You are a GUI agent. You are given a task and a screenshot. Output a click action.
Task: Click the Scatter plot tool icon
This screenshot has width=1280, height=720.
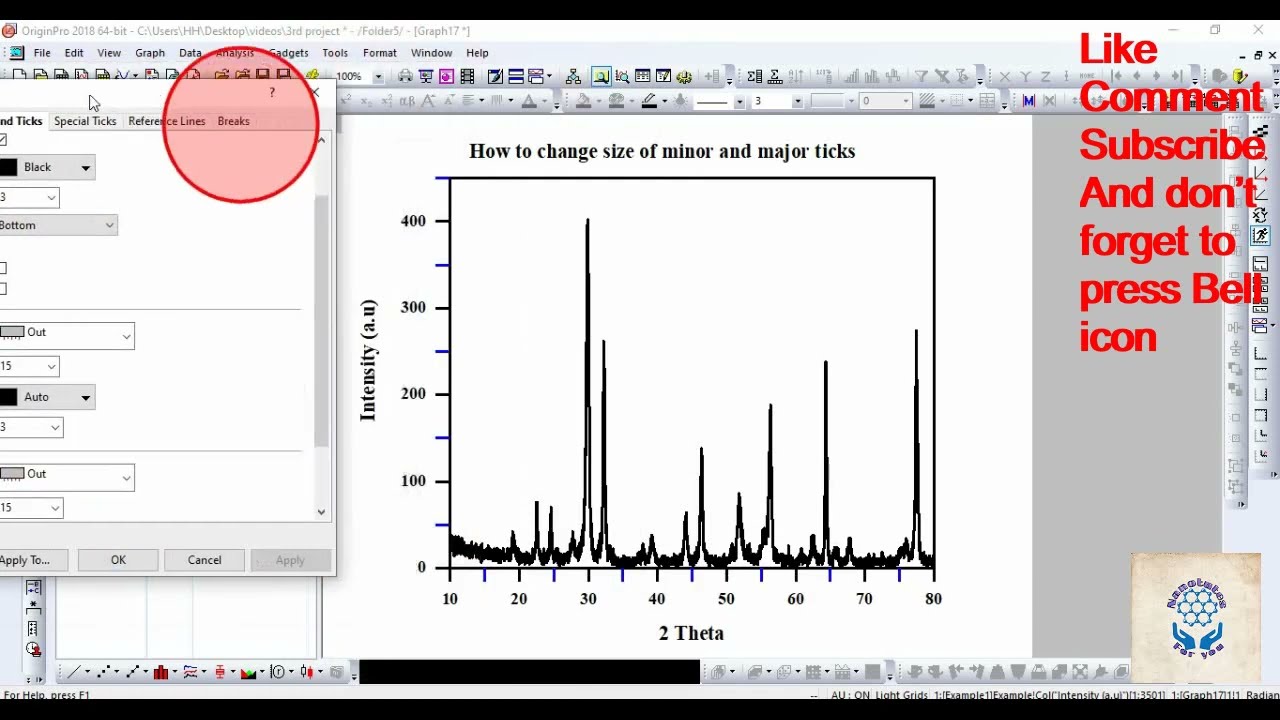[x=103, y=672]
